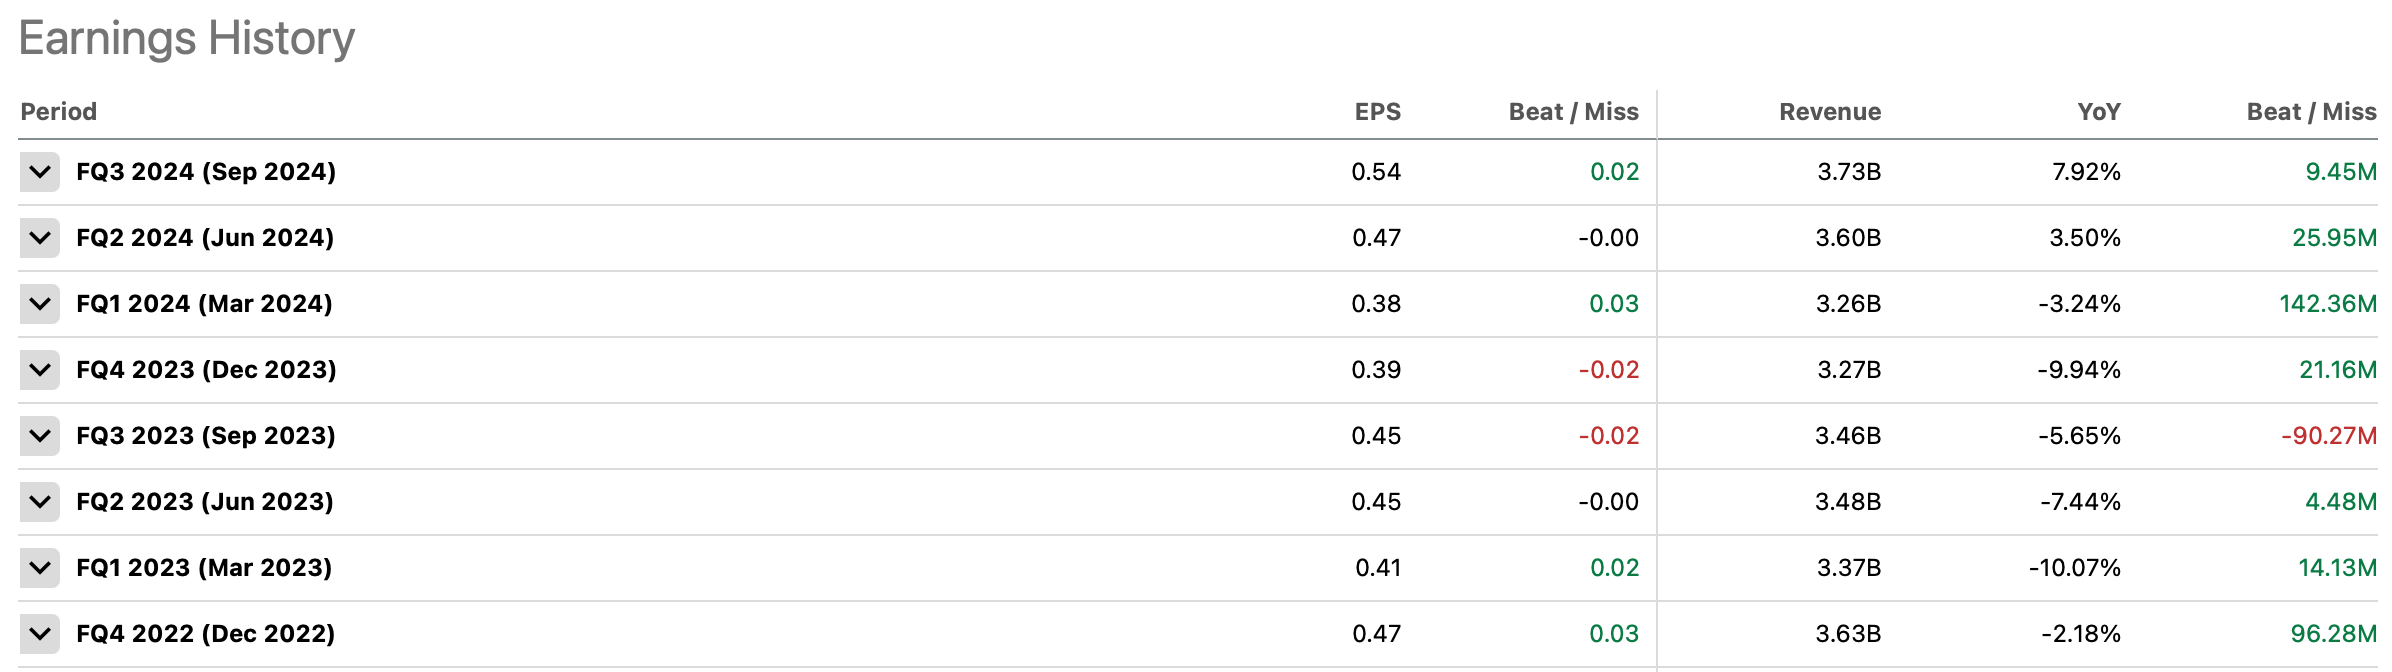The image size is (2392, 672).
Task: Click the Period column header
Action: coord(59,112)
